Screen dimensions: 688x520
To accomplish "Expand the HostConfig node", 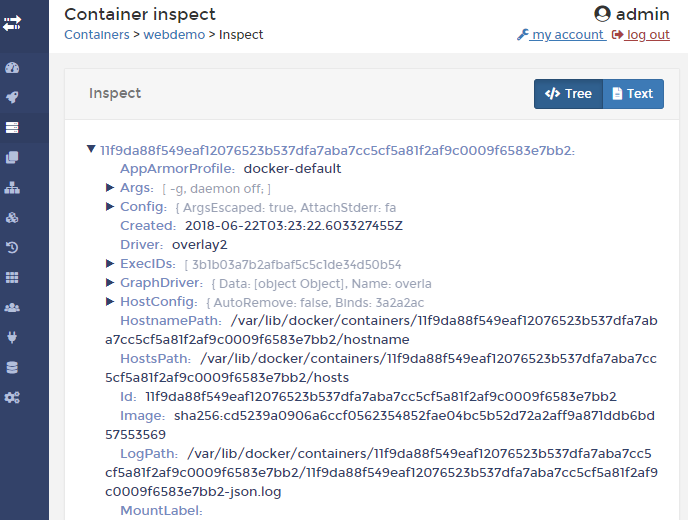I will click(x=111, y=301).
